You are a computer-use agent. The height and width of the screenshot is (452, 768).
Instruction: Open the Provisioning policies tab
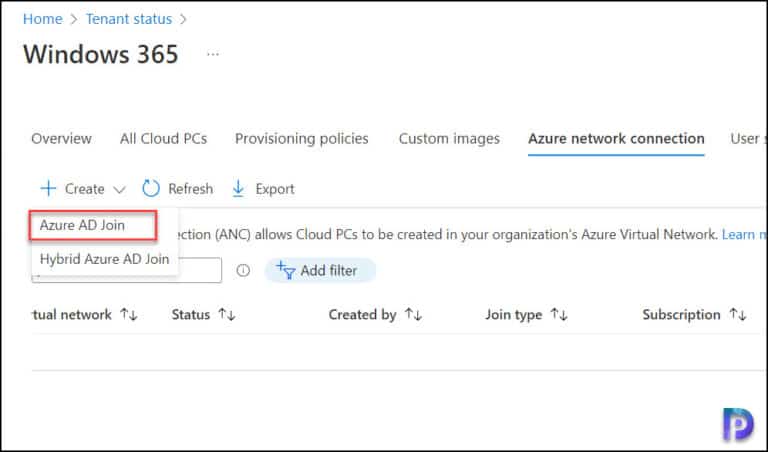(x=302, y=139)
